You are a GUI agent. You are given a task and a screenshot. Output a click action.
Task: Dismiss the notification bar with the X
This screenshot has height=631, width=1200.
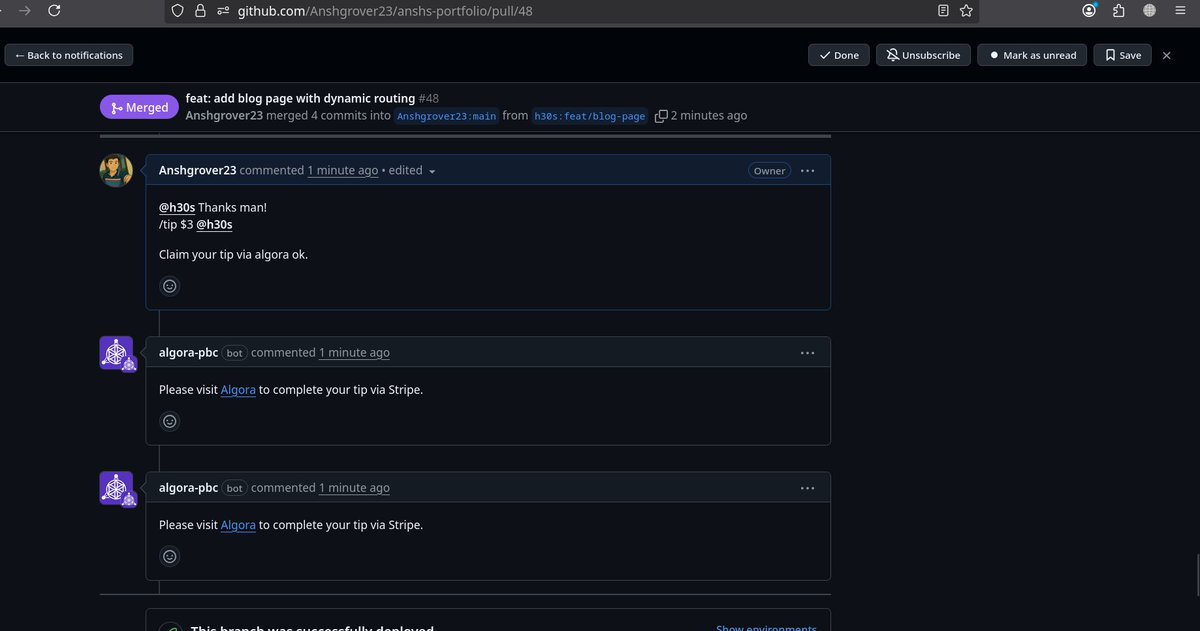pyautogui.click(x=1166, y=55)
